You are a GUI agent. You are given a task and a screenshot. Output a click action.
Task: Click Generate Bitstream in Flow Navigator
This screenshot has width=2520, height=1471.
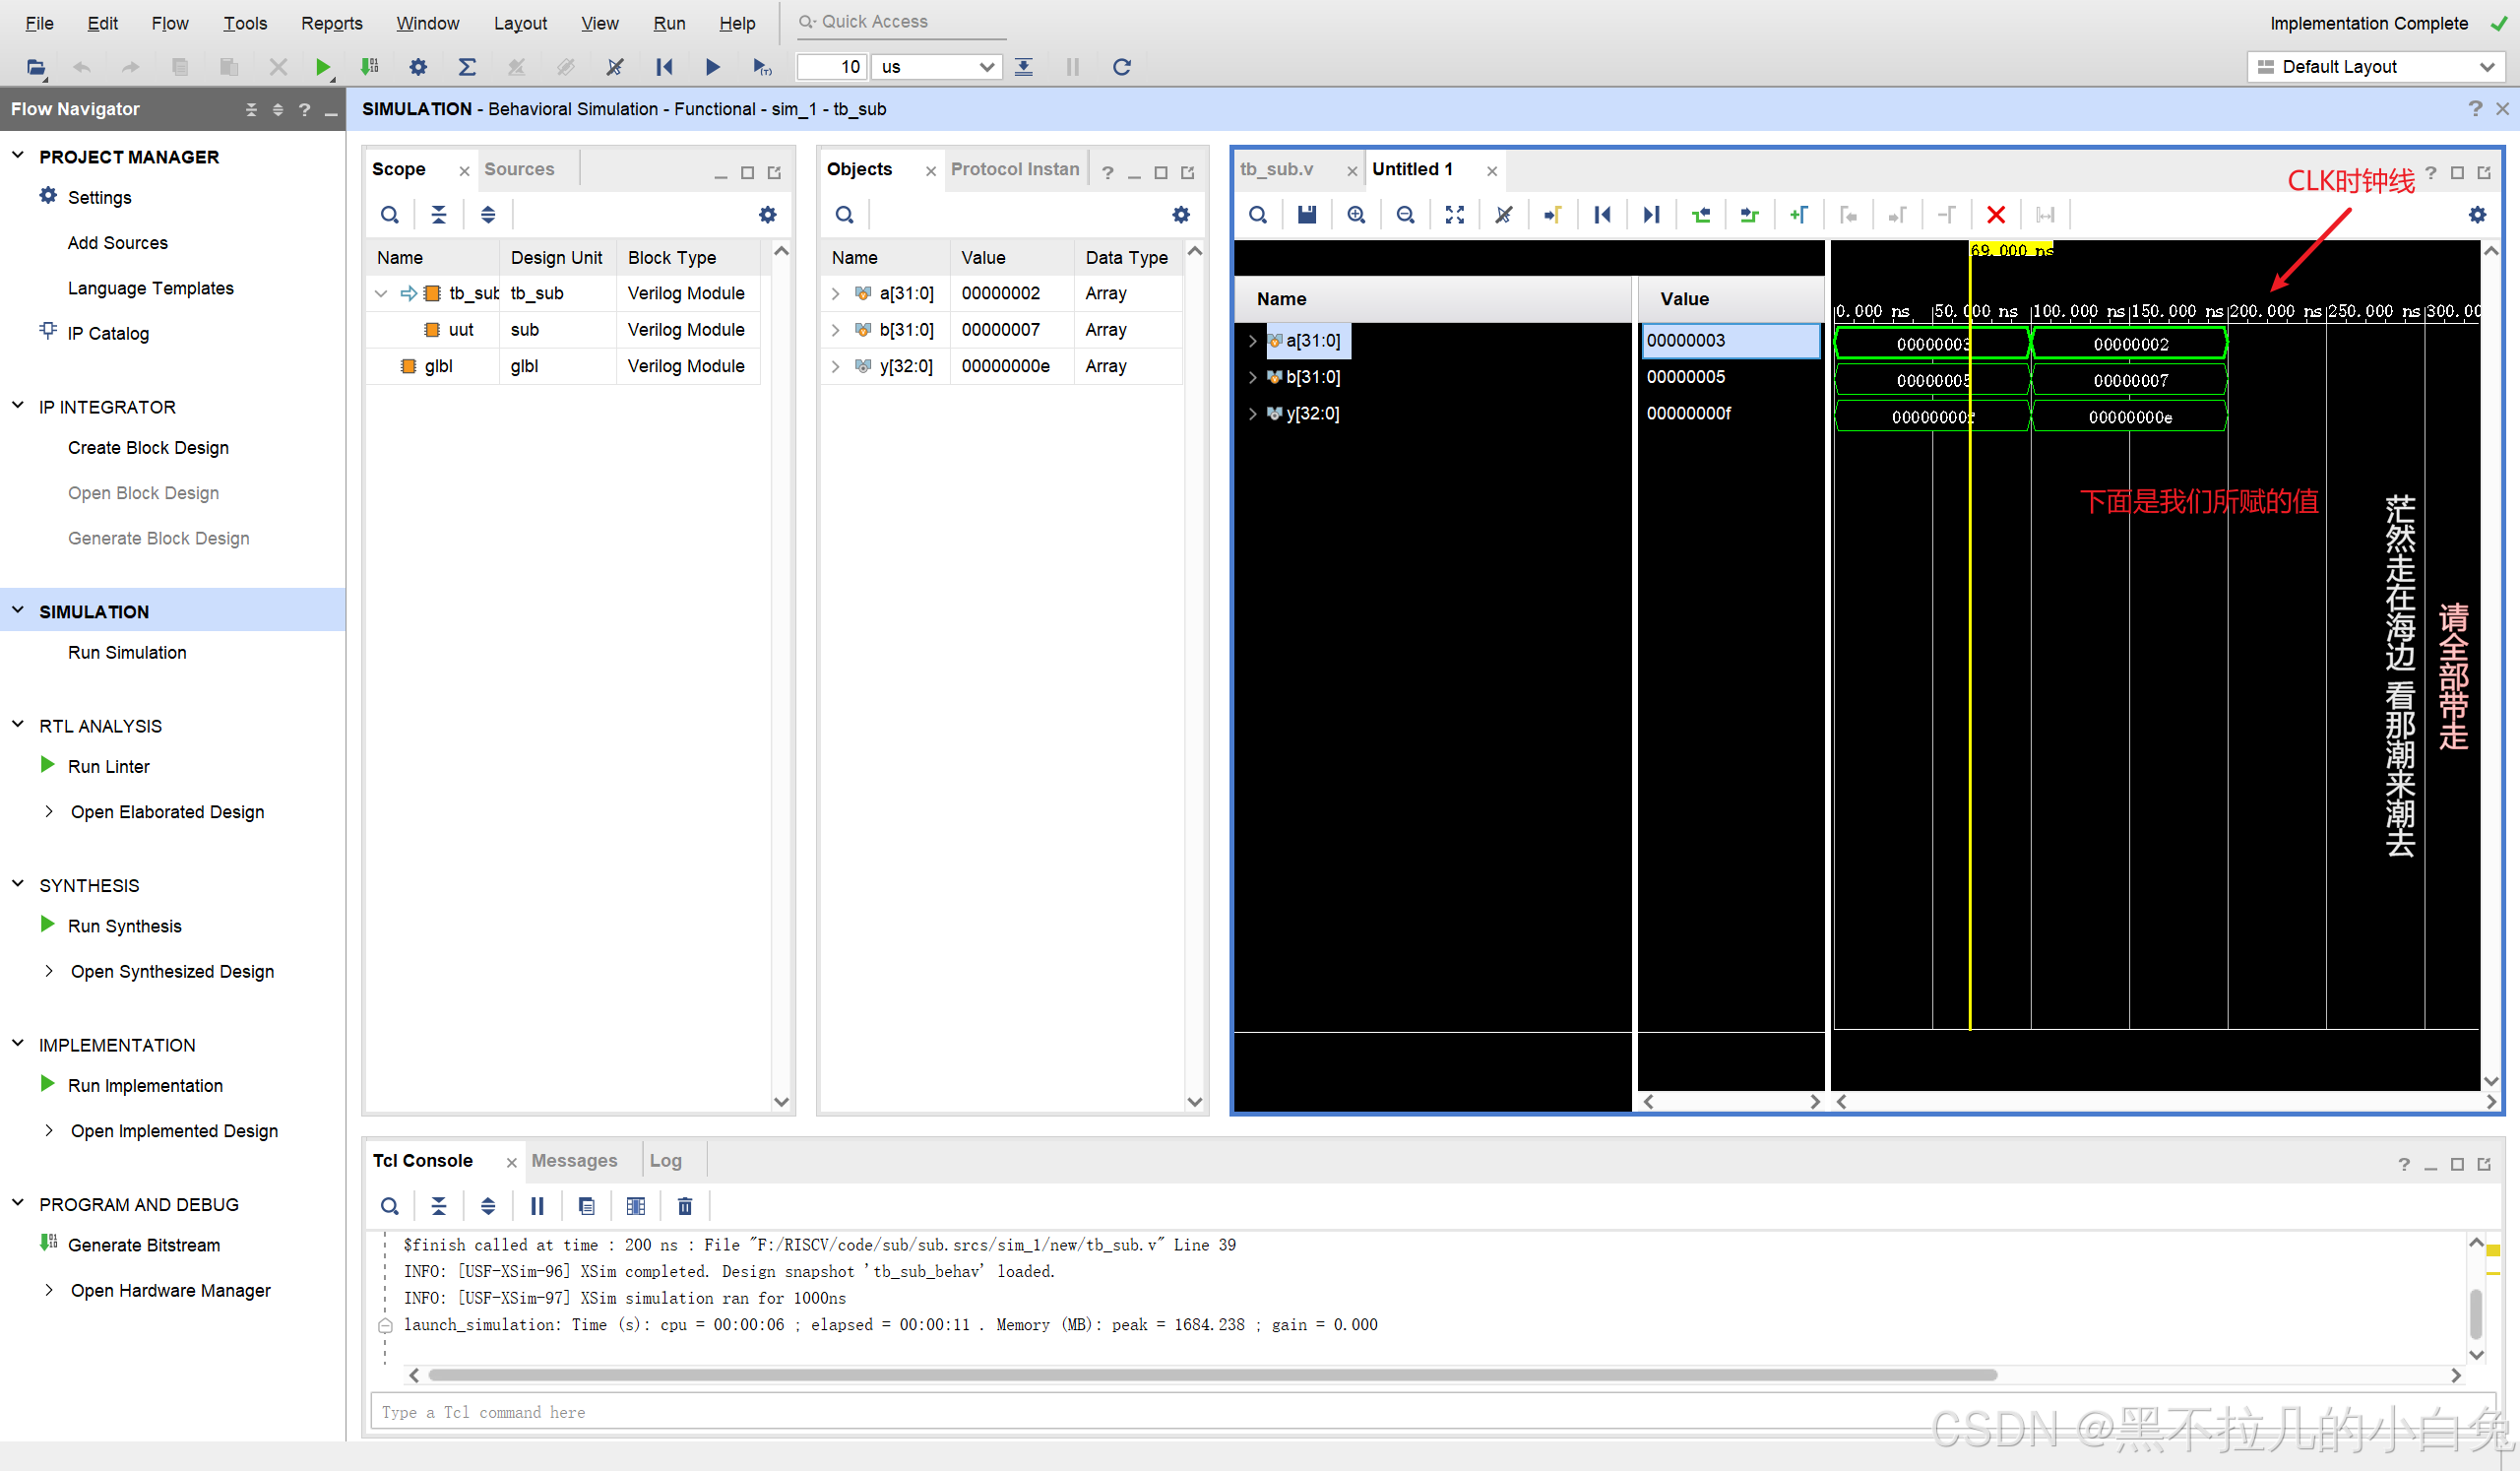[x=144, y=1245]
